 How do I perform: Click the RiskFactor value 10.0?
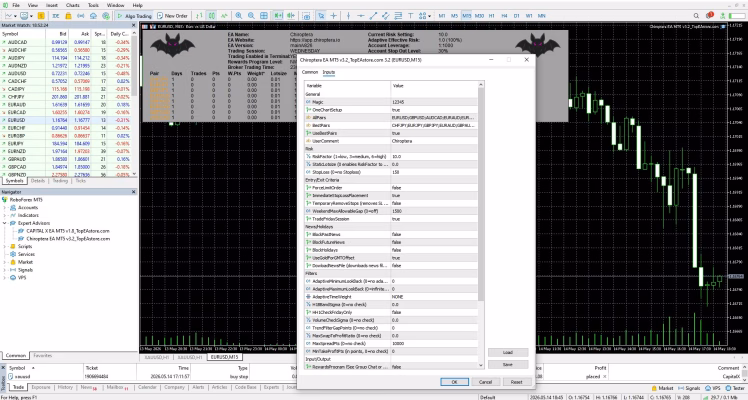coord(434,156)
